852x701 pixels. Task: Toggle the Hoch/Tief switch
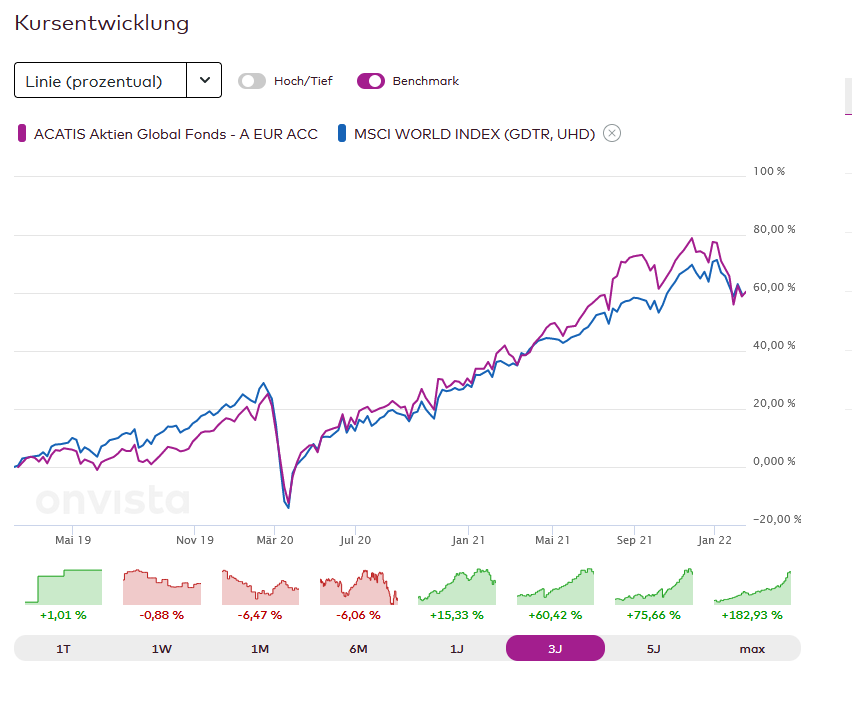tap(252, 81)
